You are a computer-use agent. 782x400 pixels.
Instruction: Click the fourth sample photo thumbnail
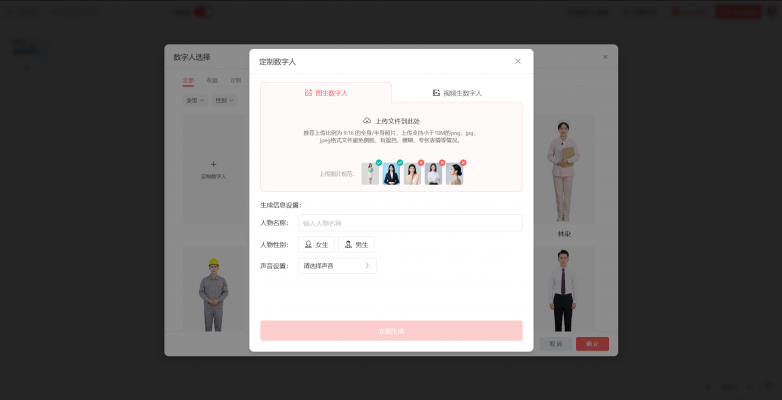coord(433,174)
